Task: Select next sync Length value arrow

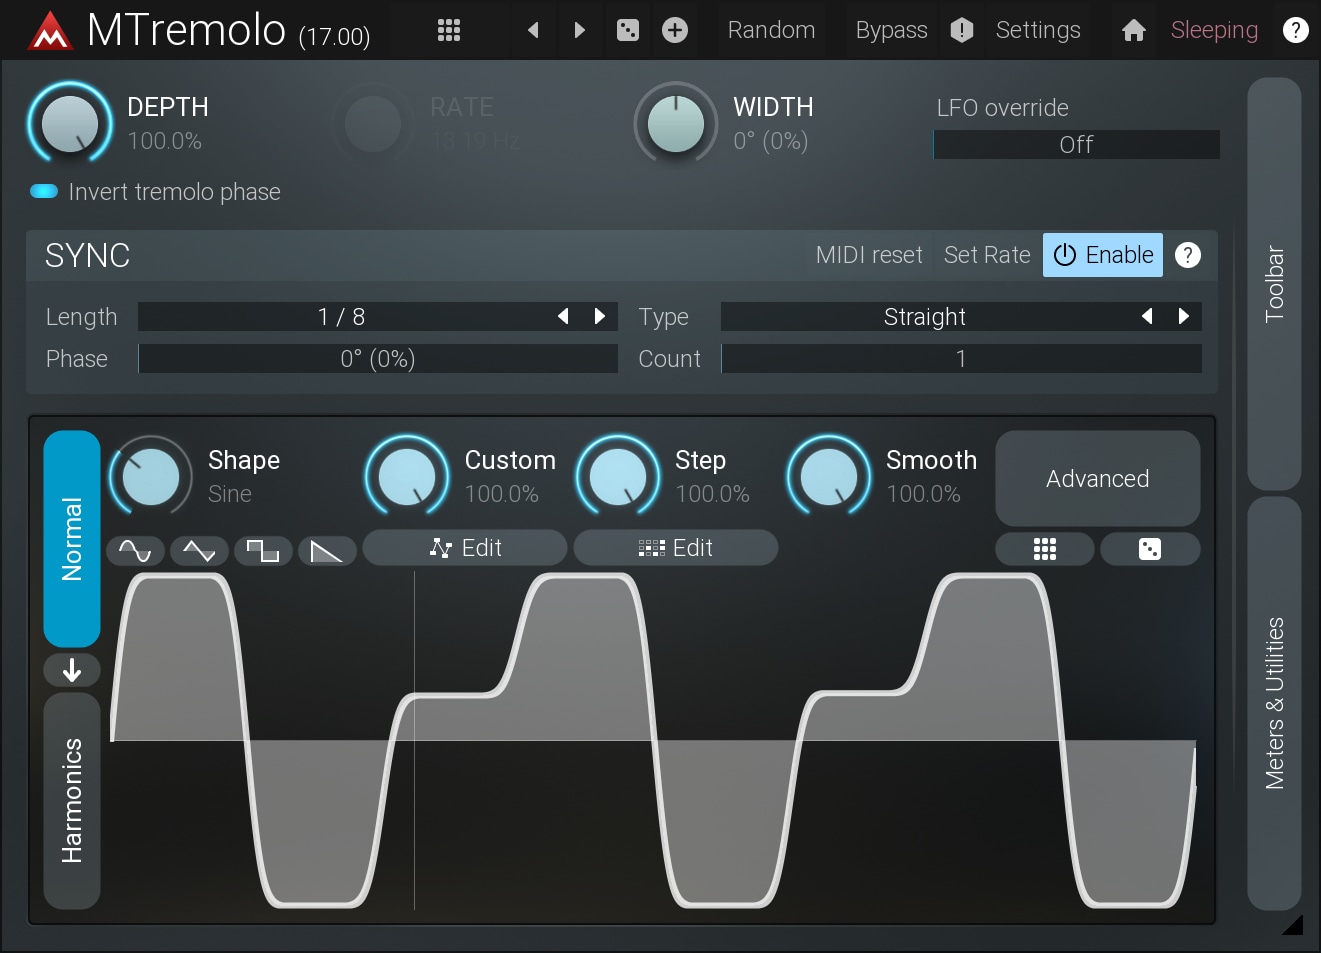Action: (x=600, y=316)
